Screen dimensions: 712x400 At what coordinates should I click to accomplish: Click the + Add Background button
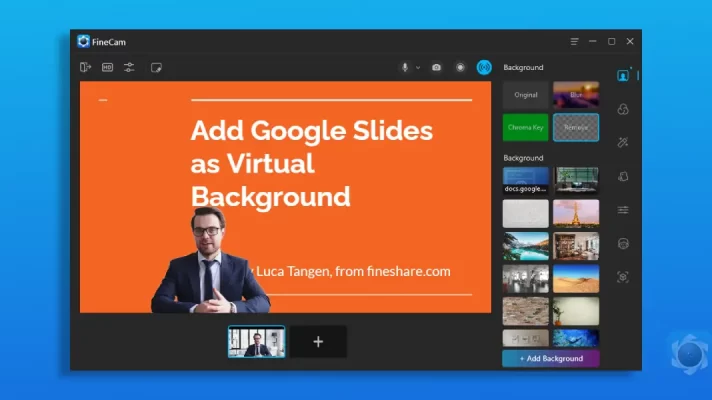551,359
